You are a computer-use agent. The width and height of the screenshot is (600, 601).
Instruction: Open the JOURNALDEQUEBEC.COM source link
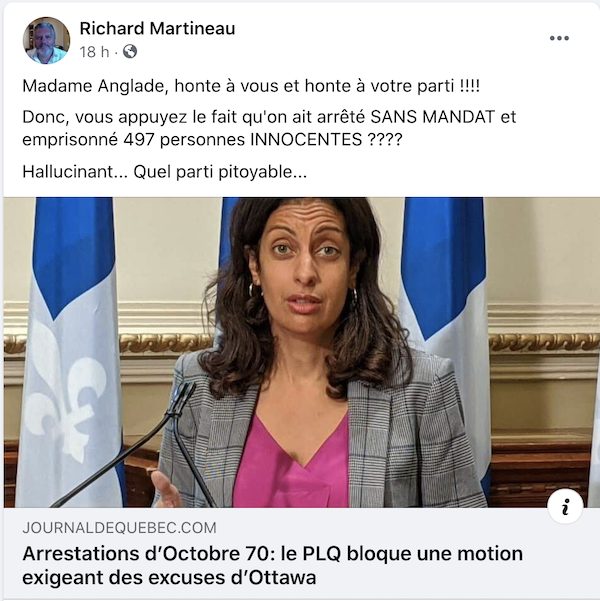119,528
